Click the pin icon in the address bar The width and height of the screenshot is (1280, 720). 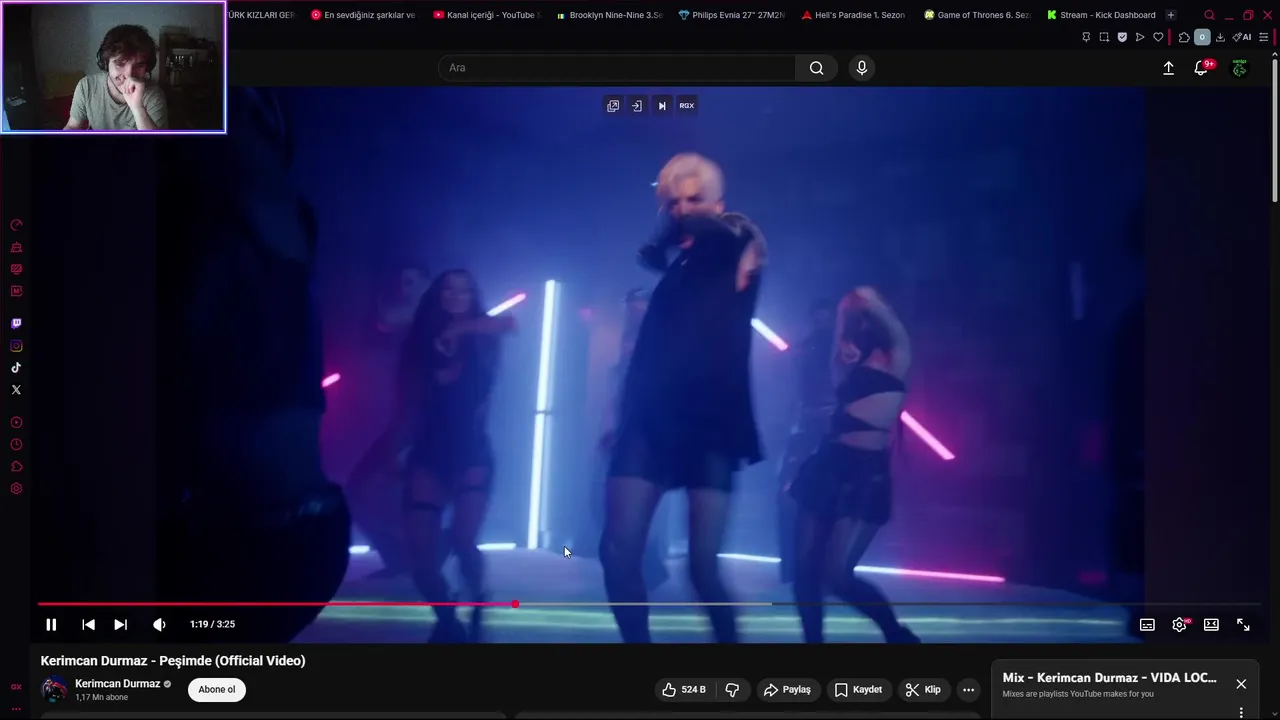(x=1086, y=37)
